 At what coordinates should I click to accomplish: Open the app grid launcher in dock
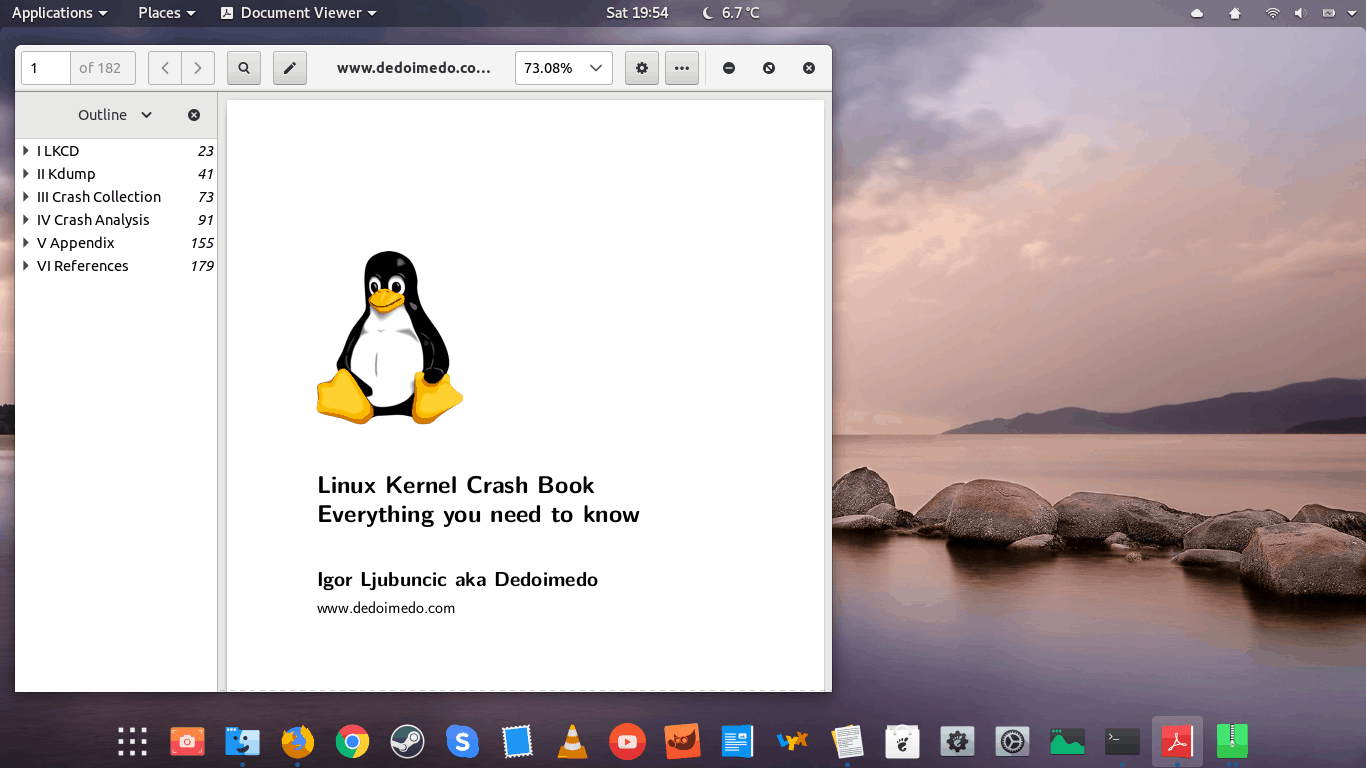[132, 741]
